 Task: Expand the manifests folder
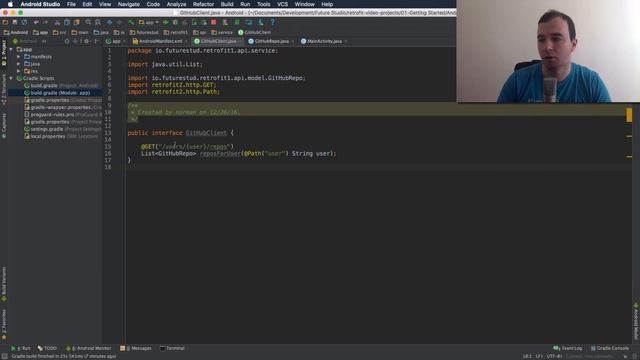tap(18, 57)
